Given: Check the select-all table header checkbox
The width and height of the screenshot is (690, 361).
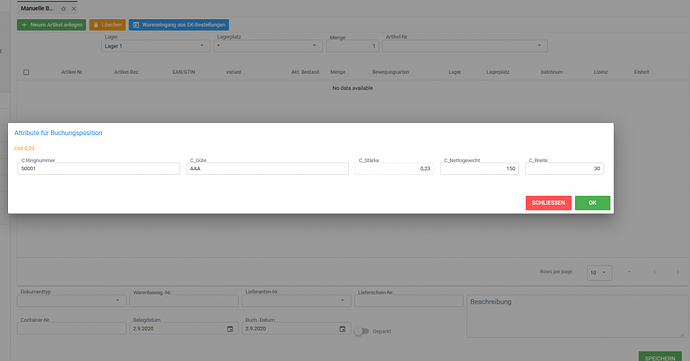Looking at the screenshot, I should (x=26, y=72).
